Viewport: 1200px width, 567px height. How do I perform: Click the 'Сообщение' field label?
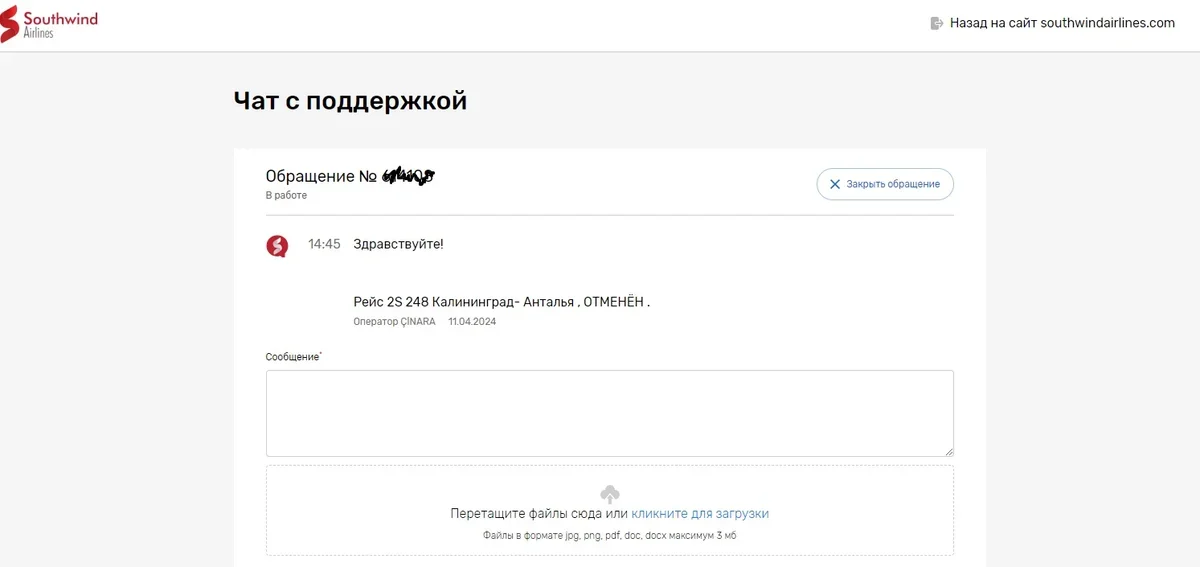292,357
